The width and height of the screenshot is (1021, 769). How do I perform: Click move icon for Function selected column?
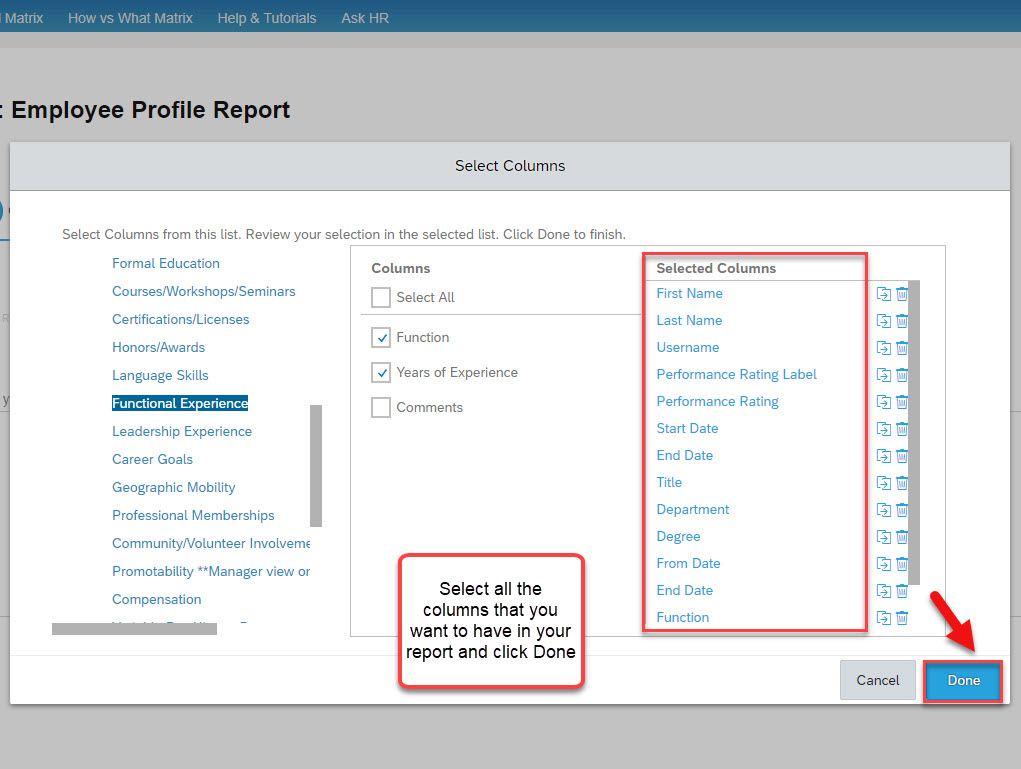tap(883, 617)
